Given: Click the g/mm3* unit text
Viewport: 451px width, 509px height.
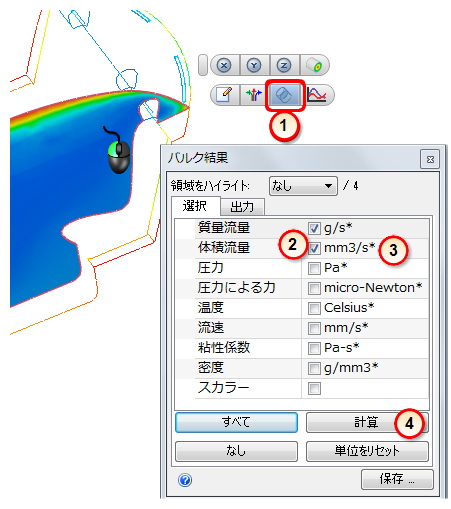Looking at the screenshot, I should [x=351, y=368].
